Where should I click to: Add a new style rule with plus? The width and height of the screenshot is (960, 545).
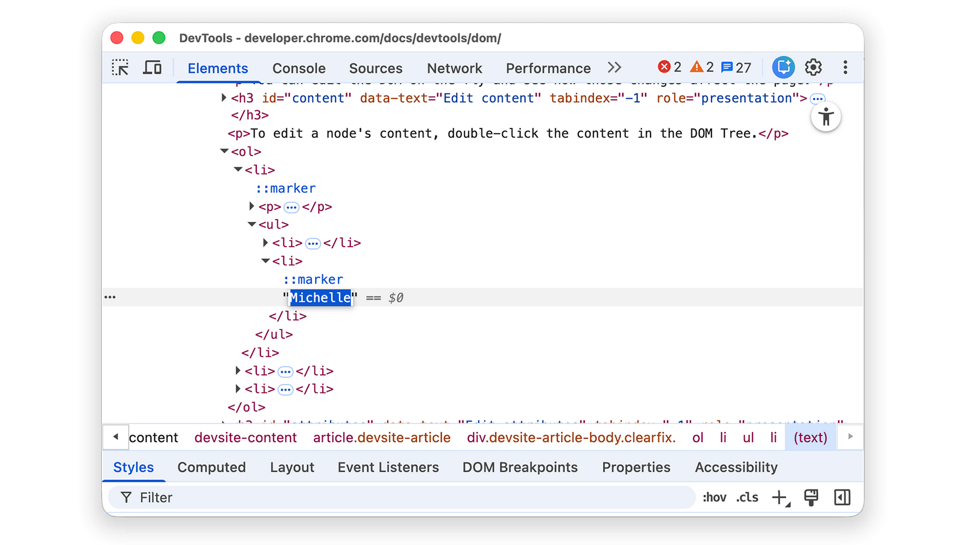tap(780, 497)
